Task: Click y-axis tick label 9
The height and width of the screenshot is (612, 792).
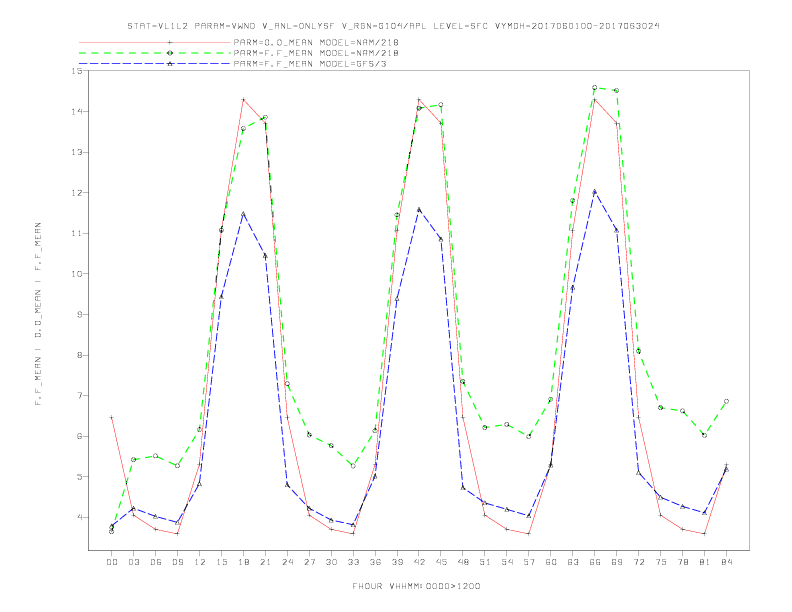Action: click(80, 314)
